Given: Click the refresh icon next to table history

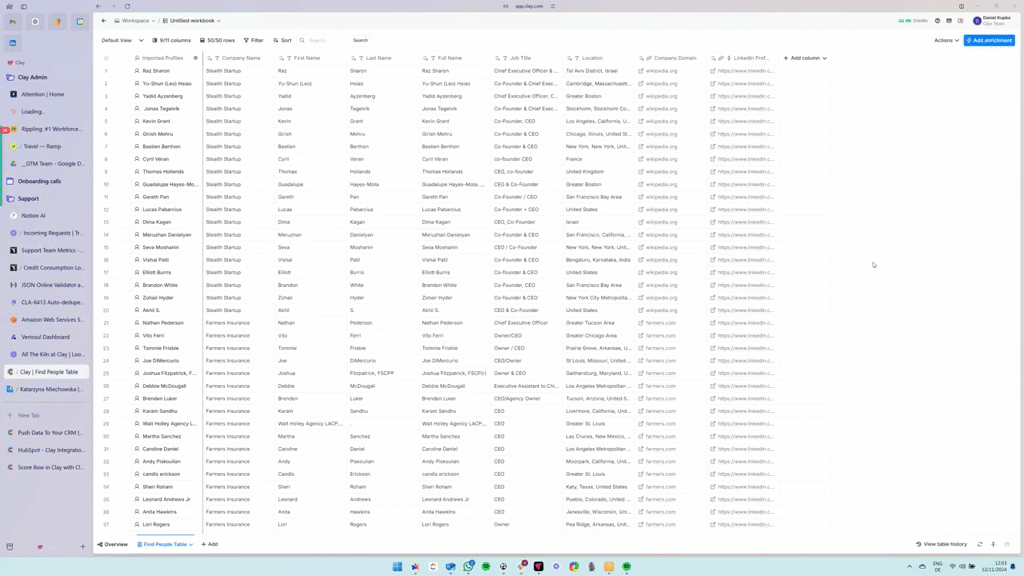Looking at the screenshot, I should (980, 545).
